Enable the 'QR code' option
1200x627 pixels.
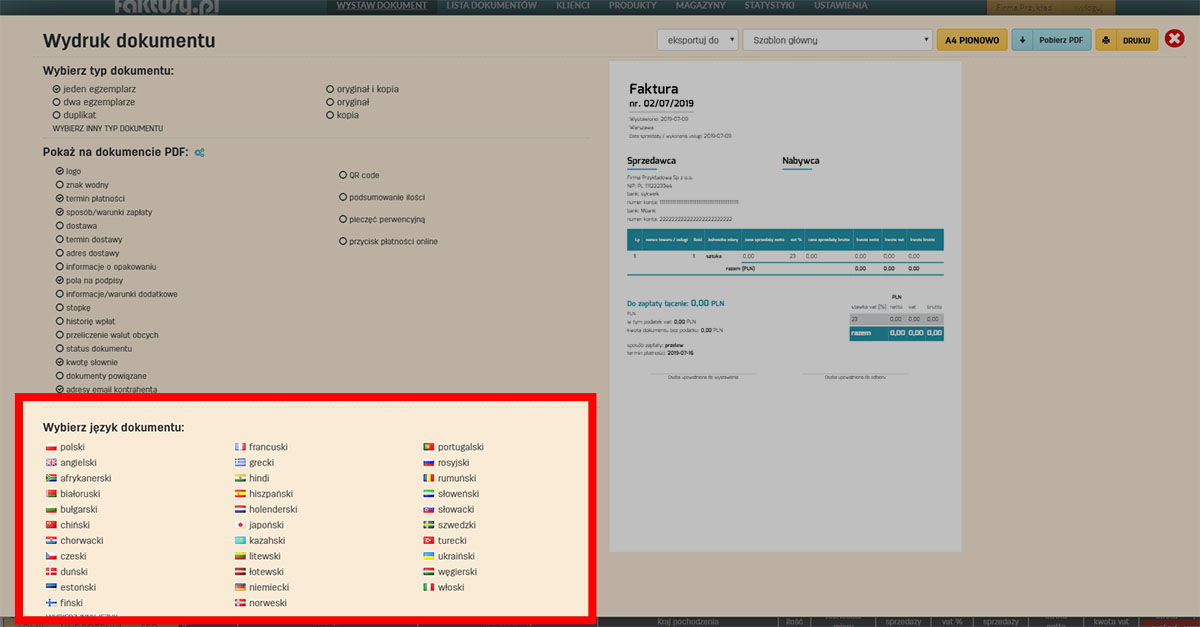pyautogui.click(x=343, y=175)
